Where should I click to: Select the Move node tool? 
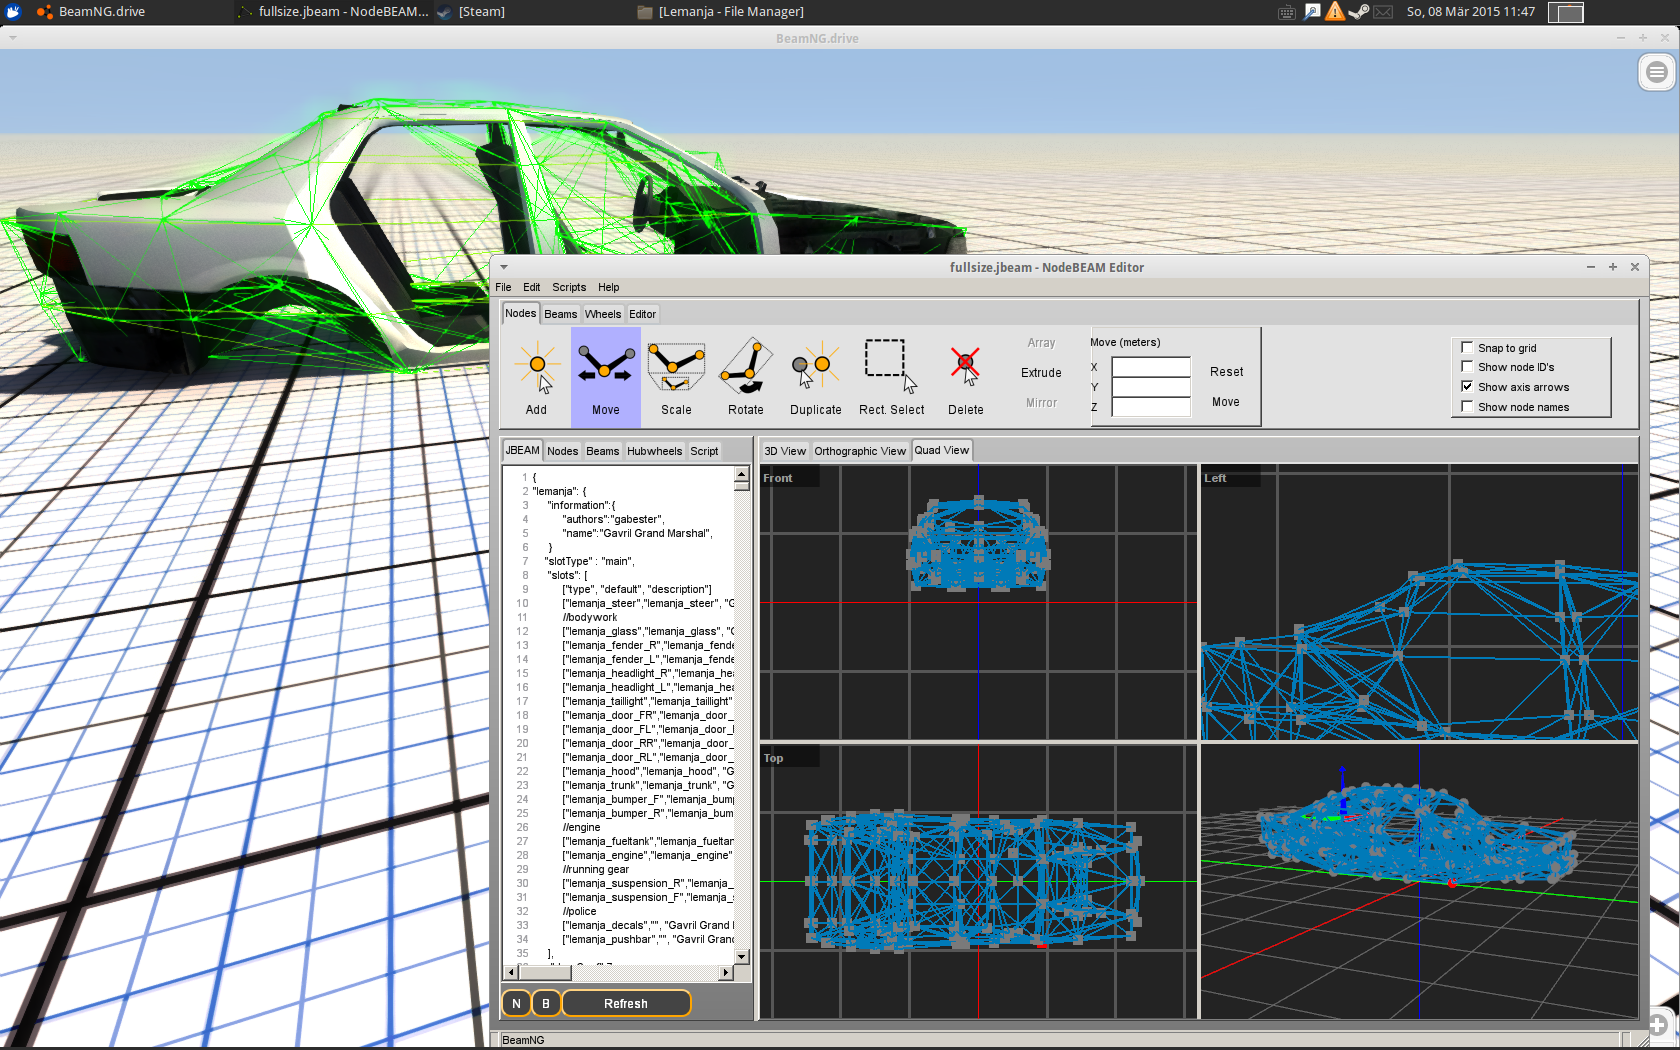coord(605,378)
